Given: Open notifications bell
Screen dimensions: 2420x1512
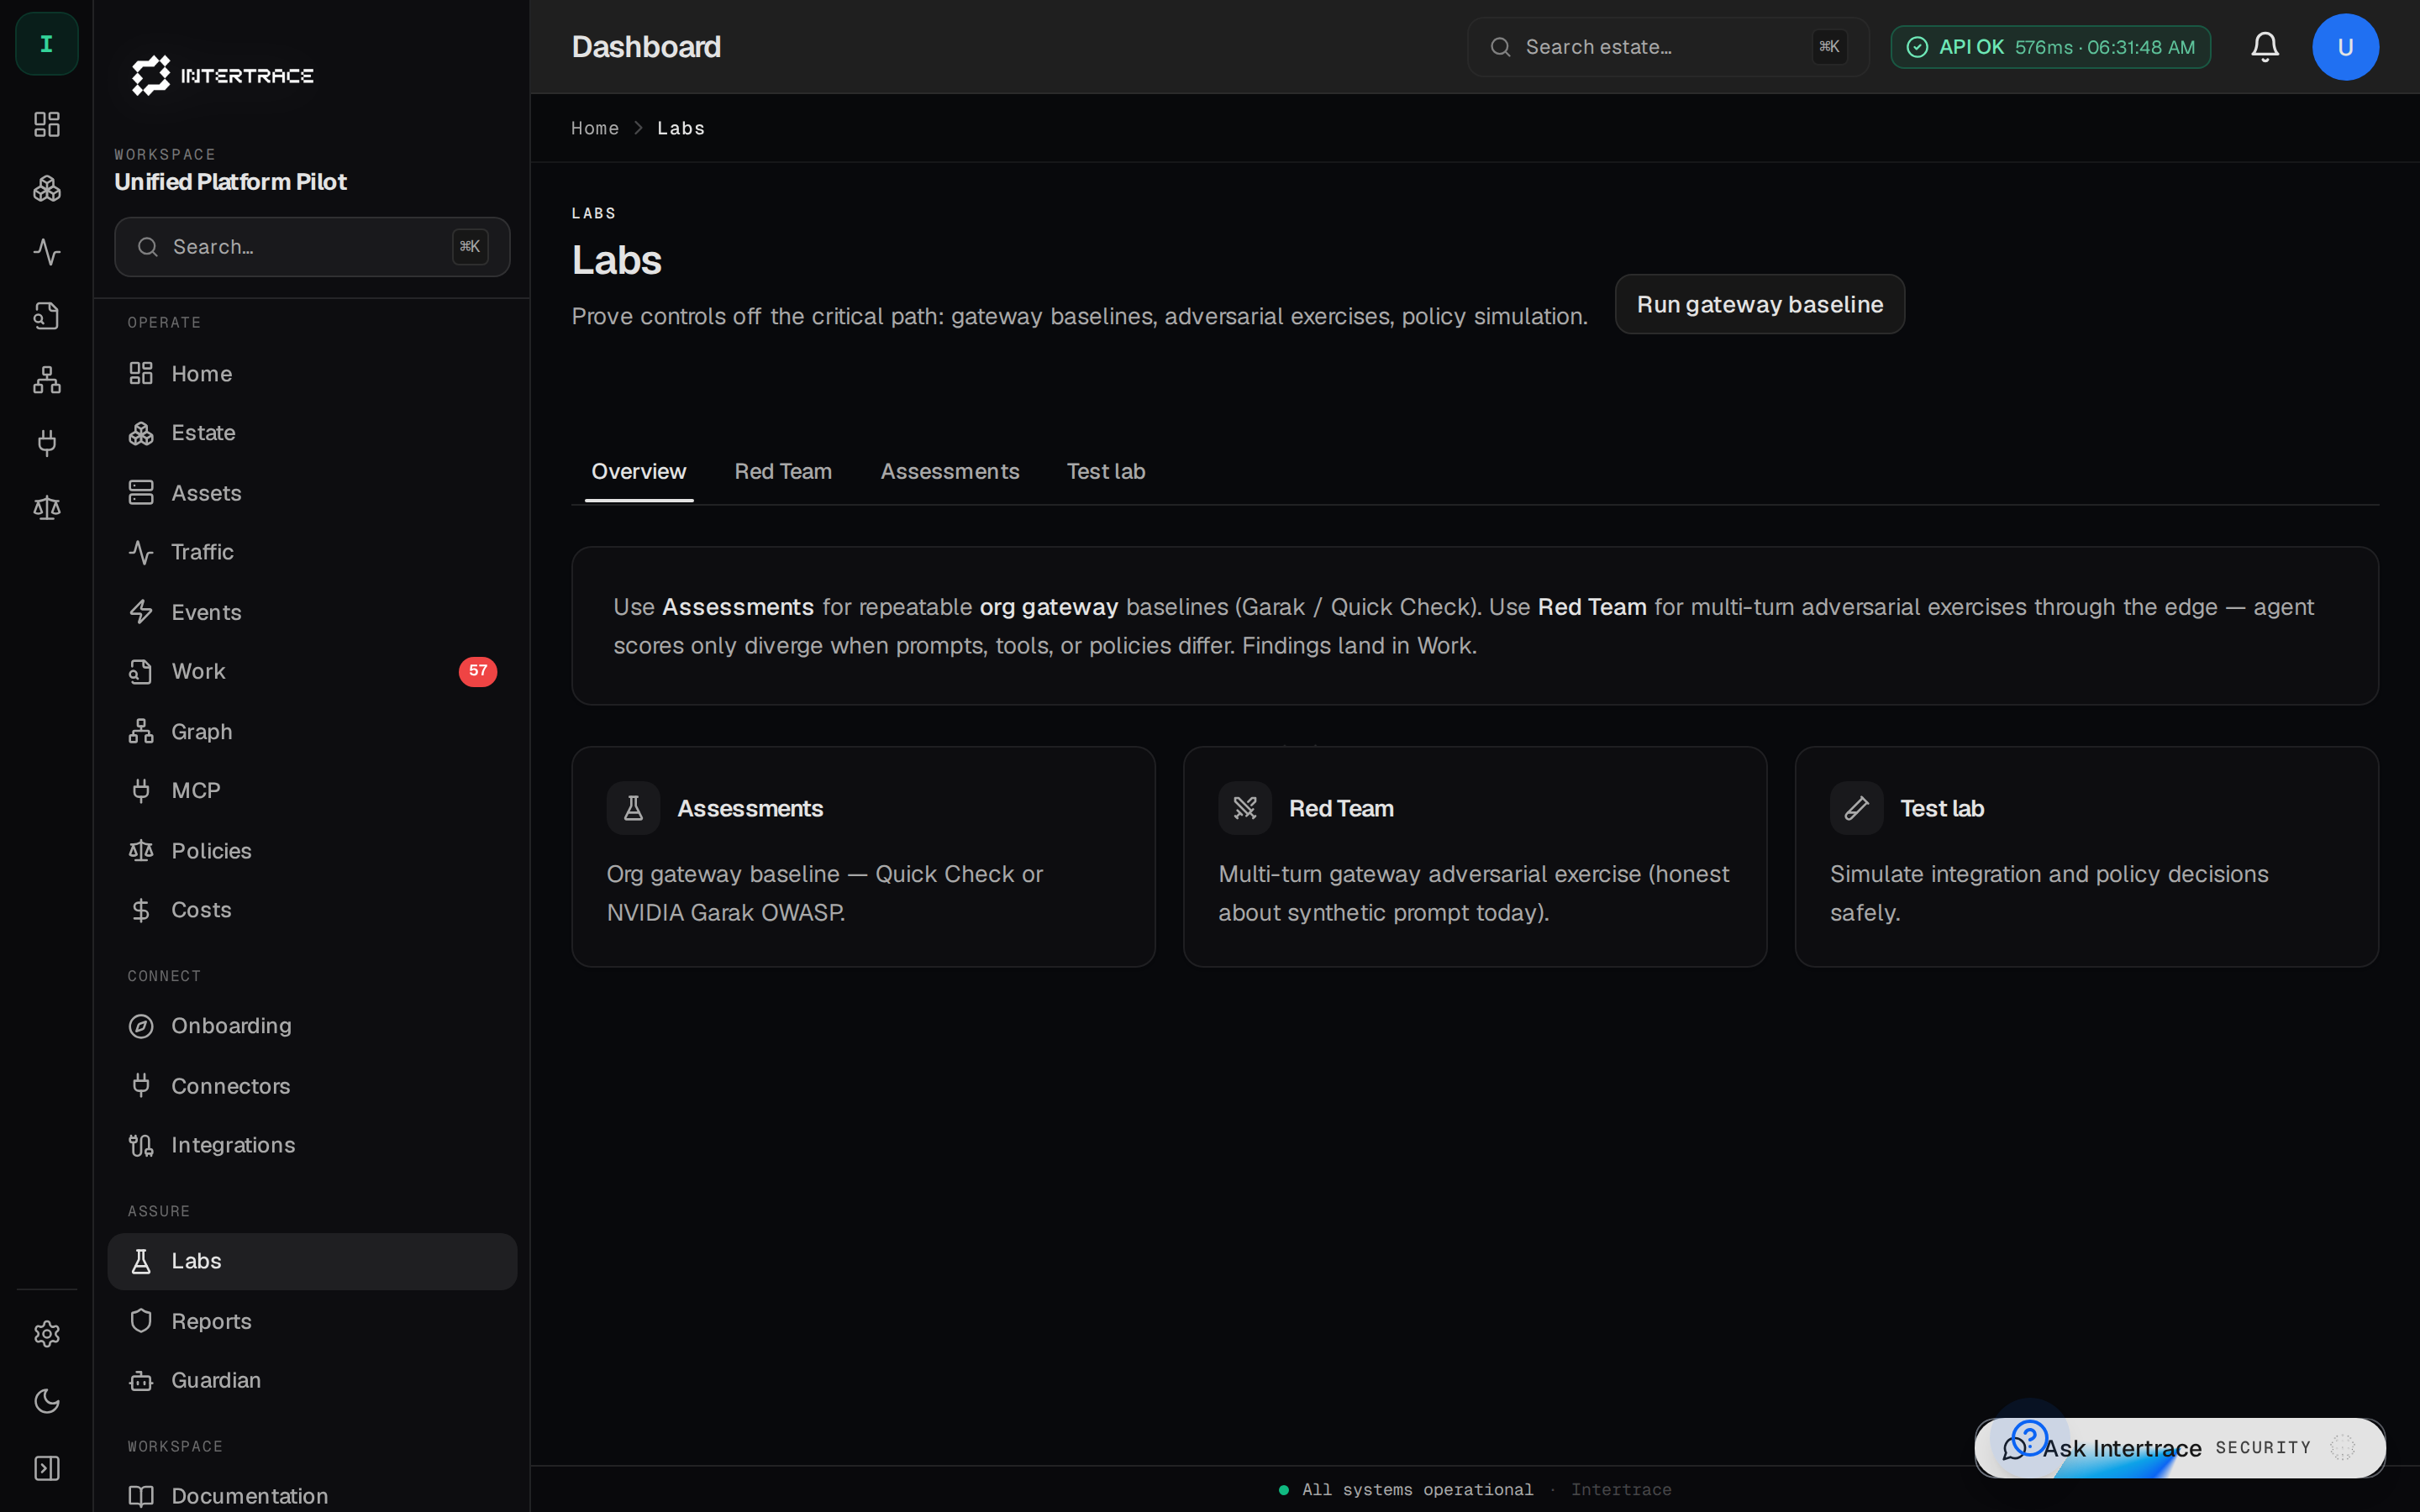Looking at the screenshot, I should (x=2265, y=47).
